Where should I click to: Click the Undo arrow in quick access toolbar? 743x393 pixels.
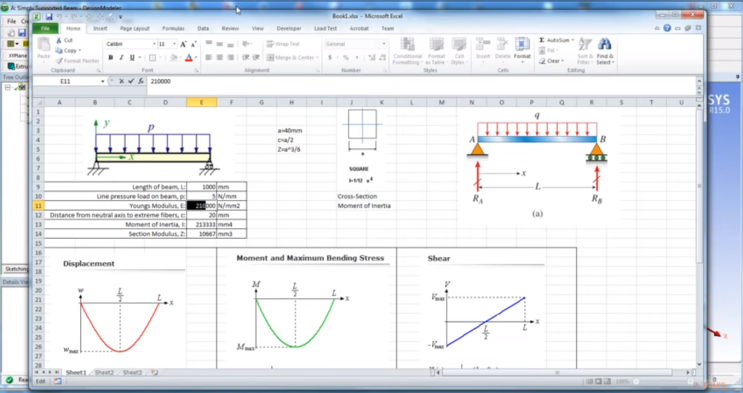pyautogui.click(x=60, y=17)
